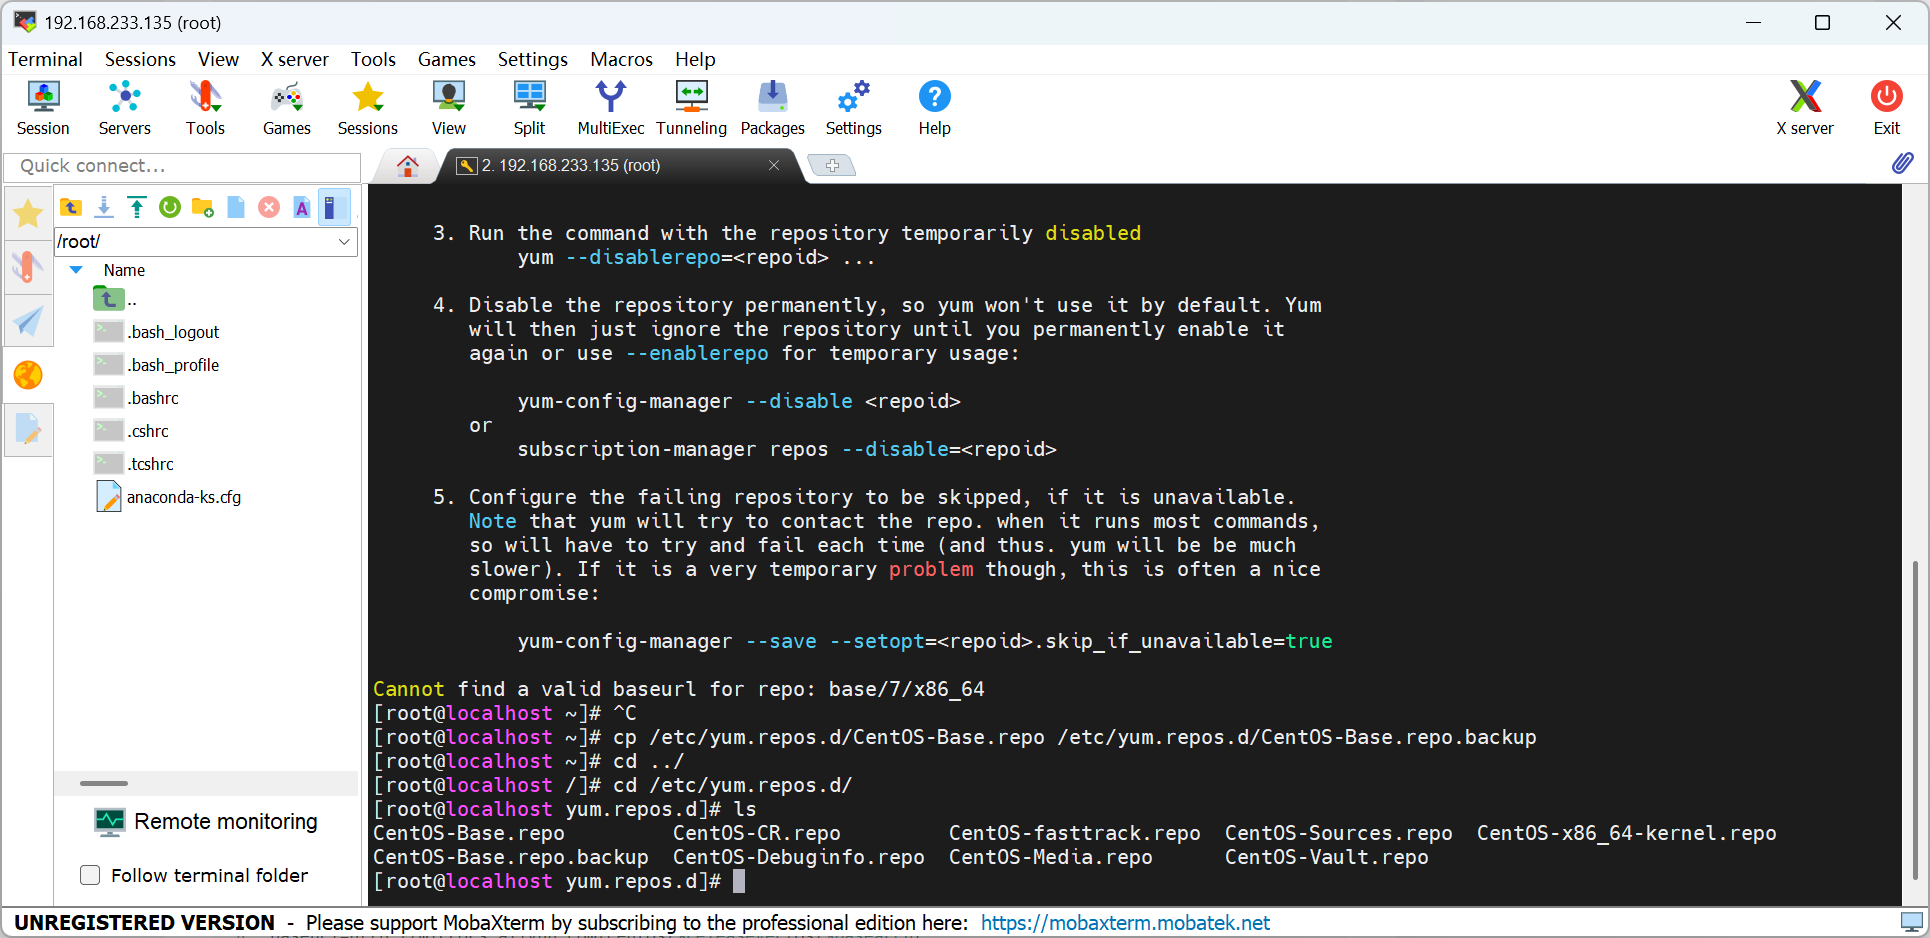The height and width of the screenshot is (938, 1930).
Task: Open the /root/ path dropdown
Action: point(344,241)
